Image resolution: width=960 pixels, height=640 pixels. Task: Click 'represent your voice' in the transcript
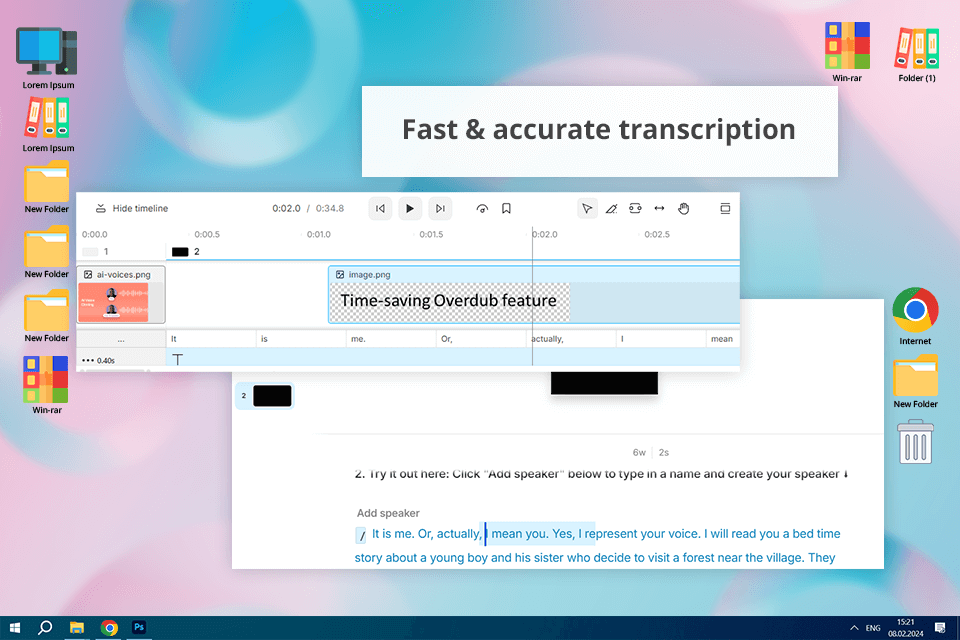pyautogui.click(x=642, y=533)
